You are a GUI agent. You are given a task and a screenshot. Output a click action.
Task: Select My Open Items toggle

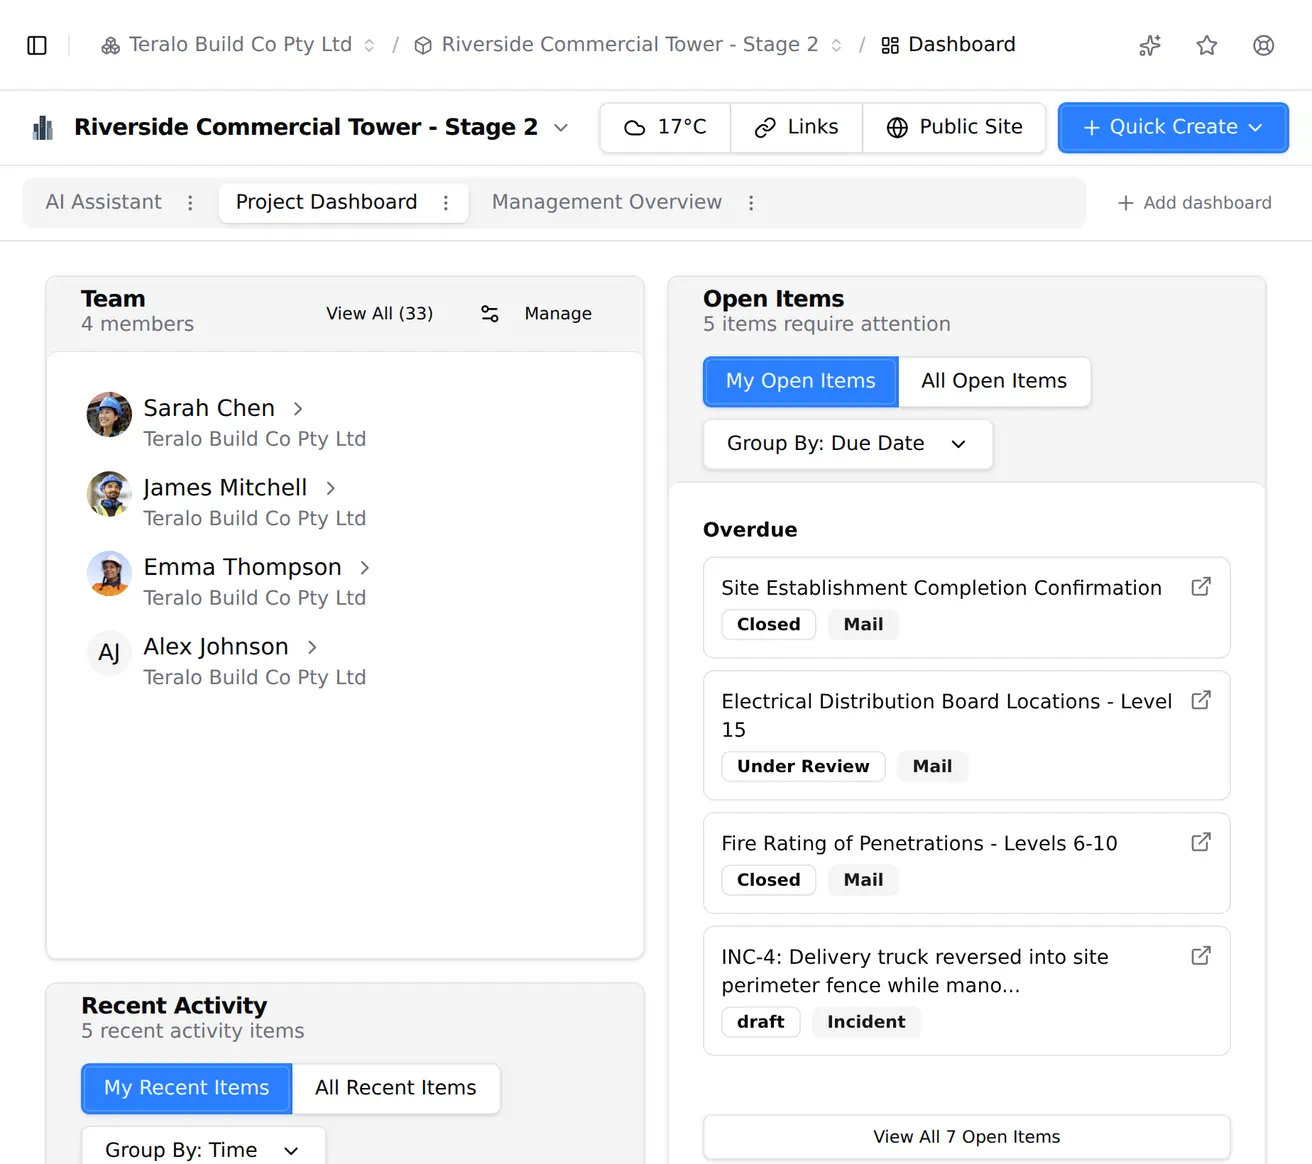click(x=801, y=381)
